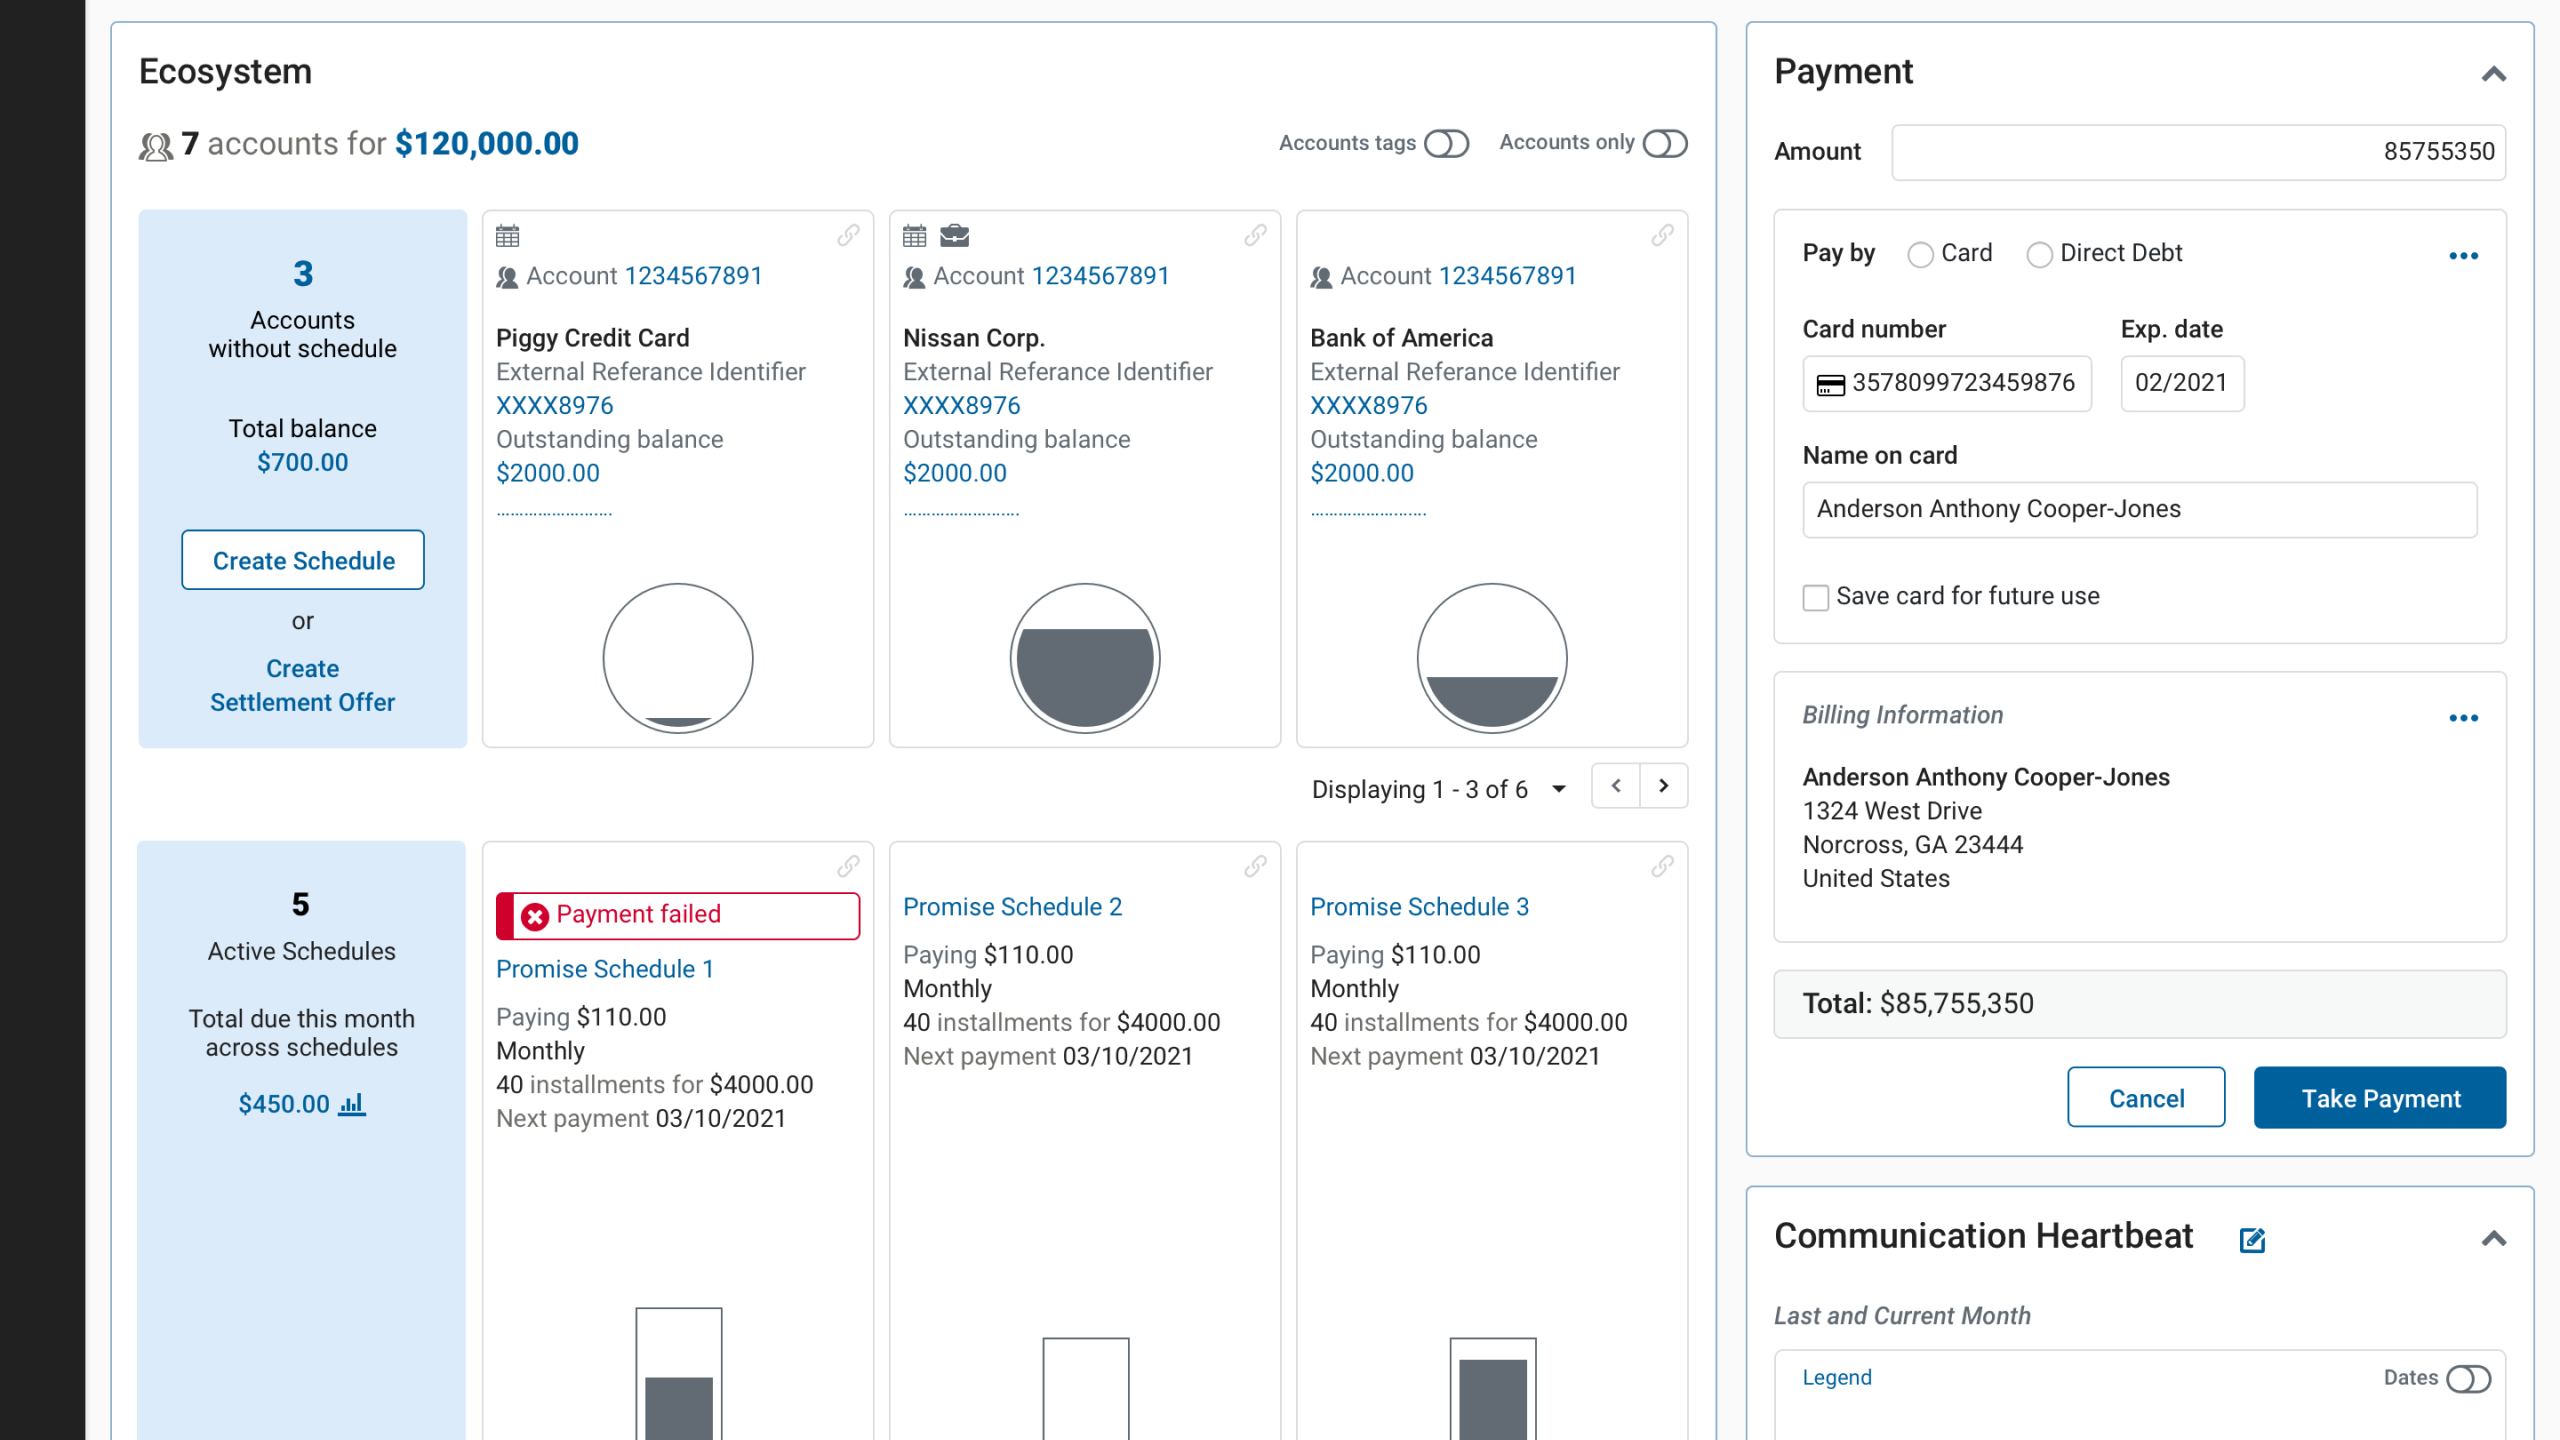Viewport: 2560px width, 1440px height.
Task: Open Displaying 1 - 3 of 6 dropdown
Action: [1559, 789]
